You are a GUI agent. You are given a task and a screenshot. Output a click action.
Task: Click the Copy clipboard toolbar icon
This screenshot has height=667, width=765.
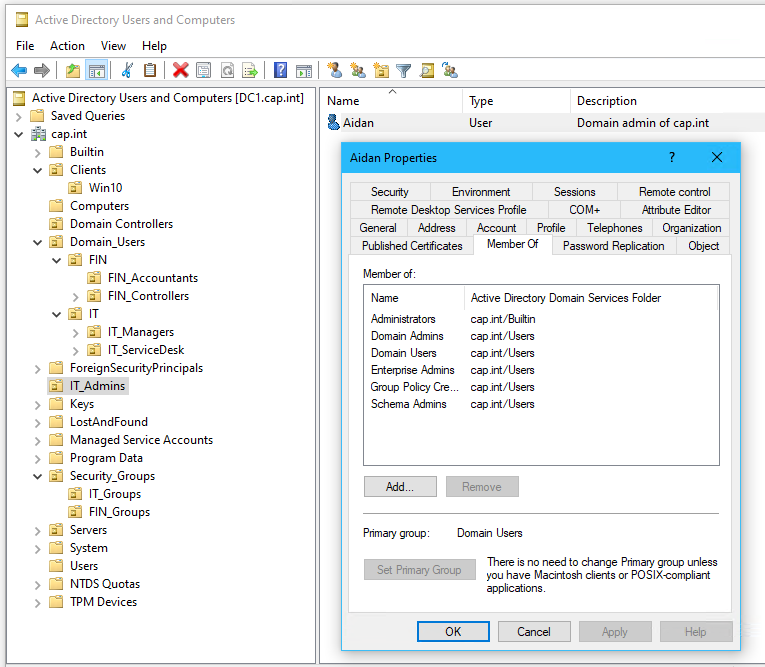click(x=150, y=71)
